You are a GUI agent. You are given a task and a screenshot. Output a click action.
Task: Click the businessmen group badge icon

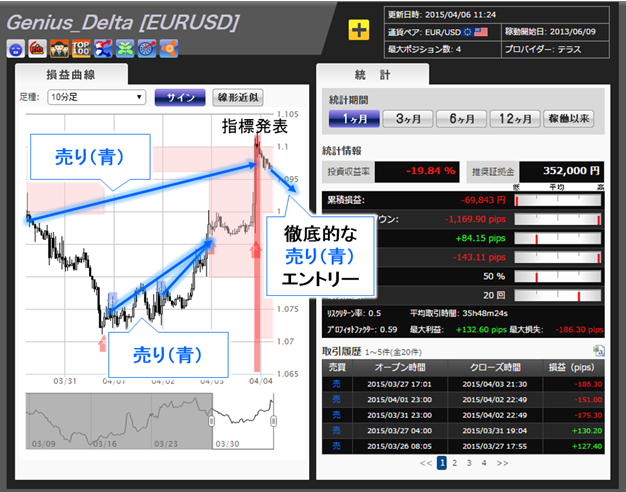pyautogui.click(x=59, y=49)
